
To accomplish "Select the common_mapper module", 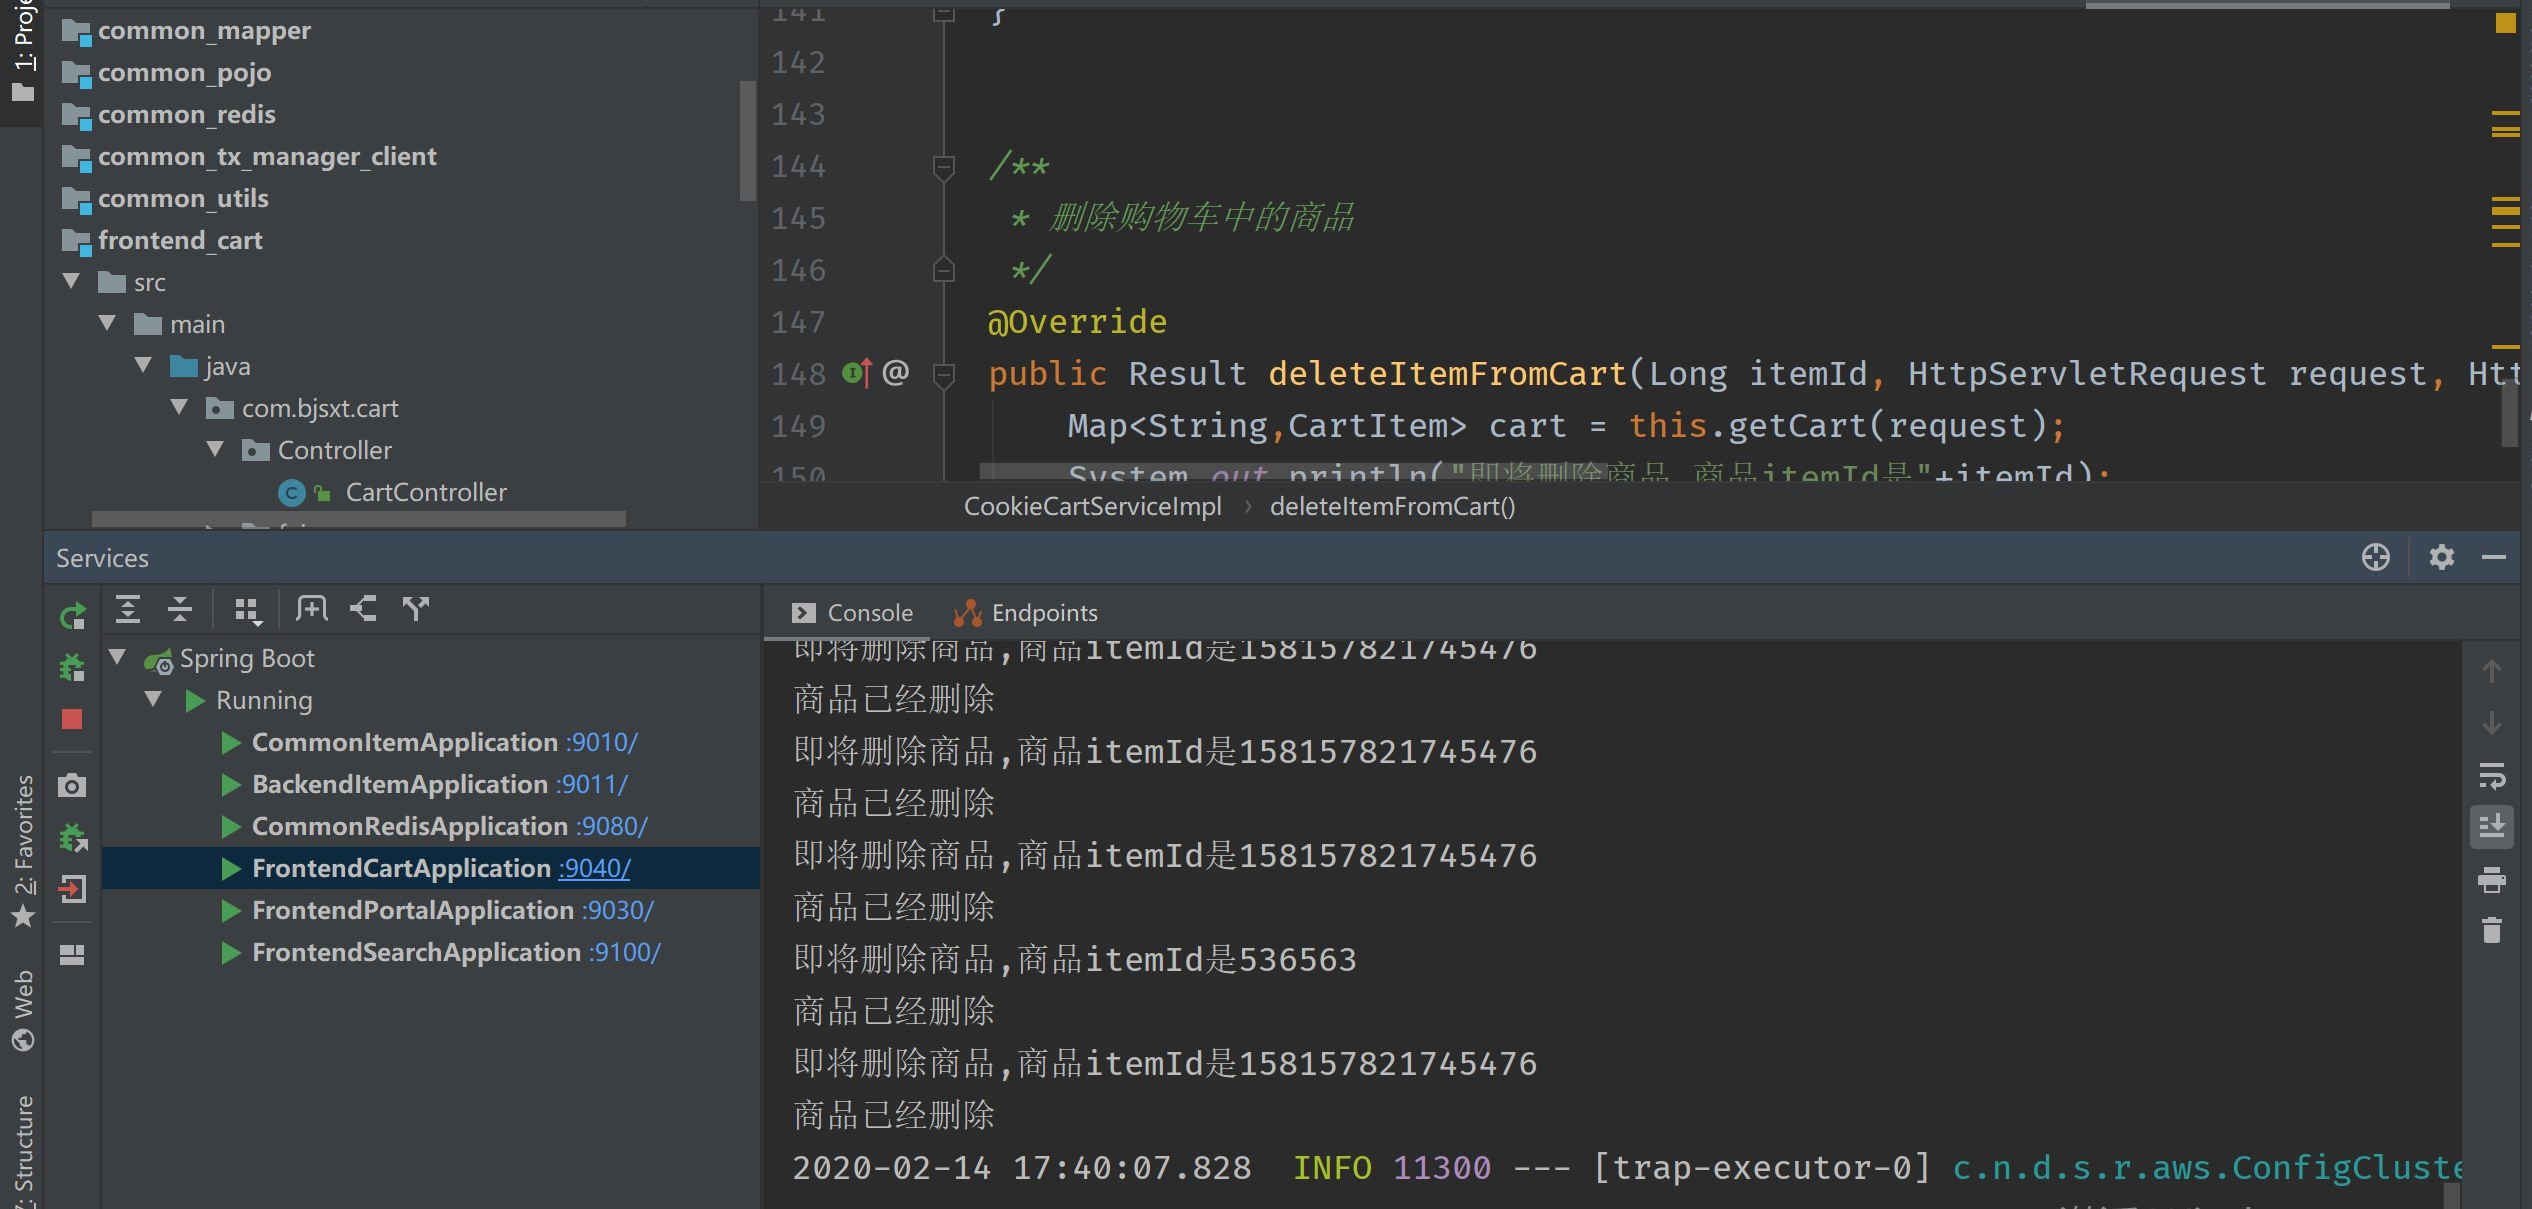I will (x=204, y=30).
